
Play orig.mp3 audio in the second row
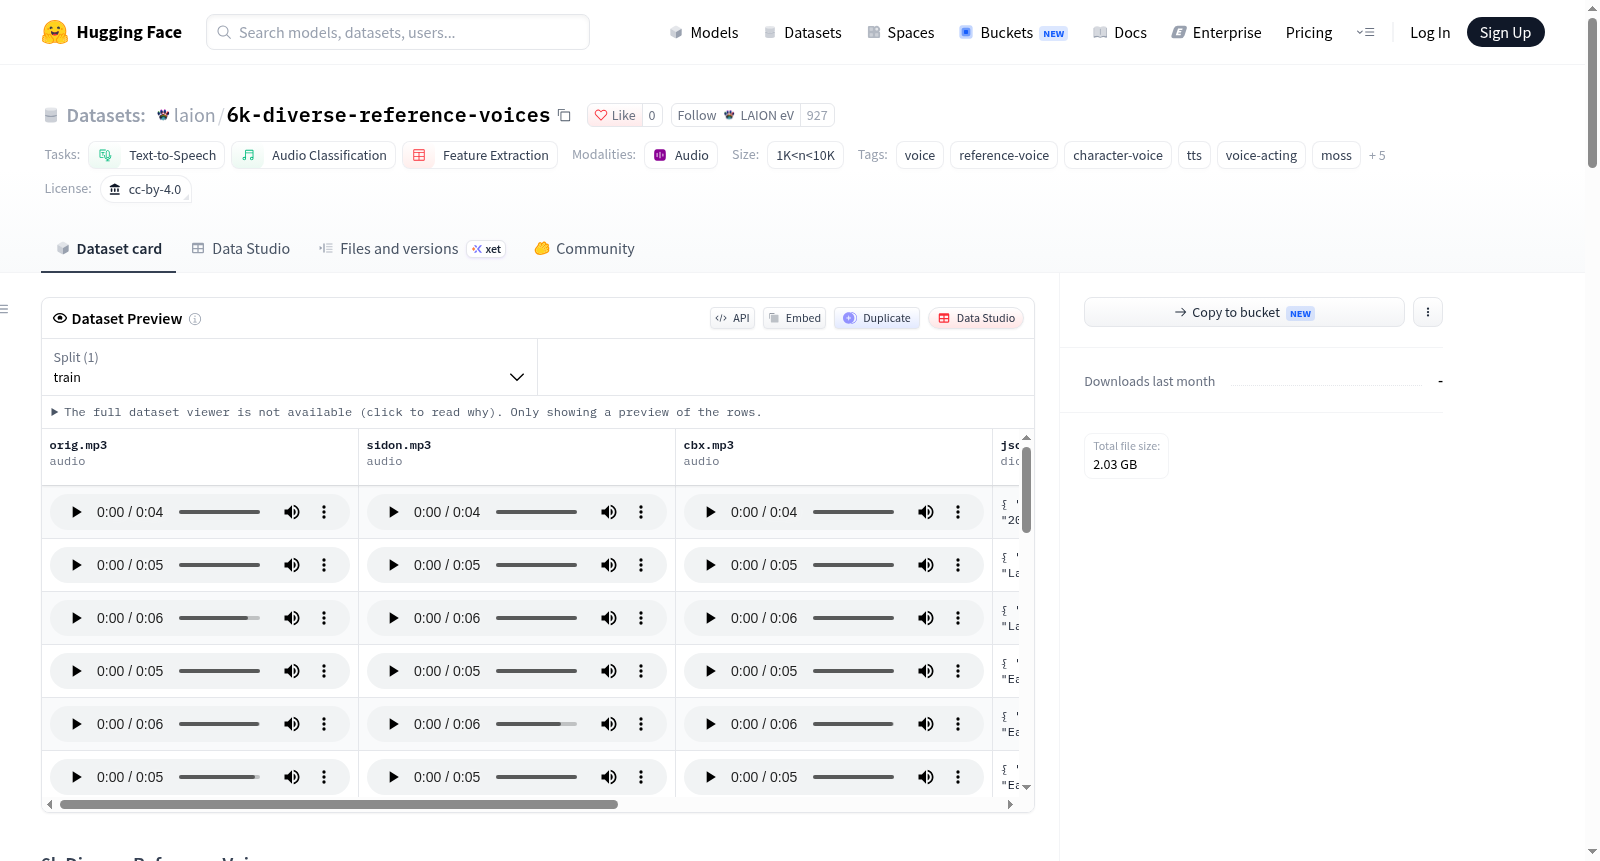pyautogui.click(x=76, y=565)
